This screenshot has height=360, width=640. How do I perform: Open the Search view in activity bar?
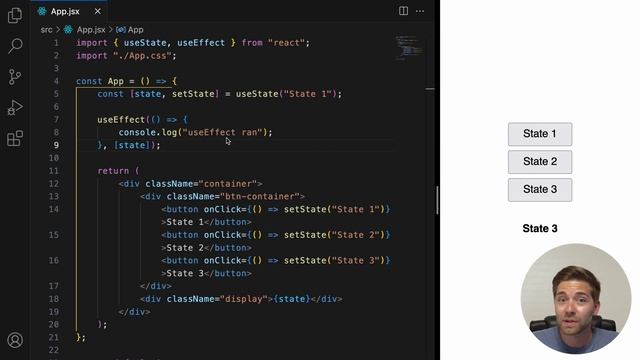tap(15, 46)
